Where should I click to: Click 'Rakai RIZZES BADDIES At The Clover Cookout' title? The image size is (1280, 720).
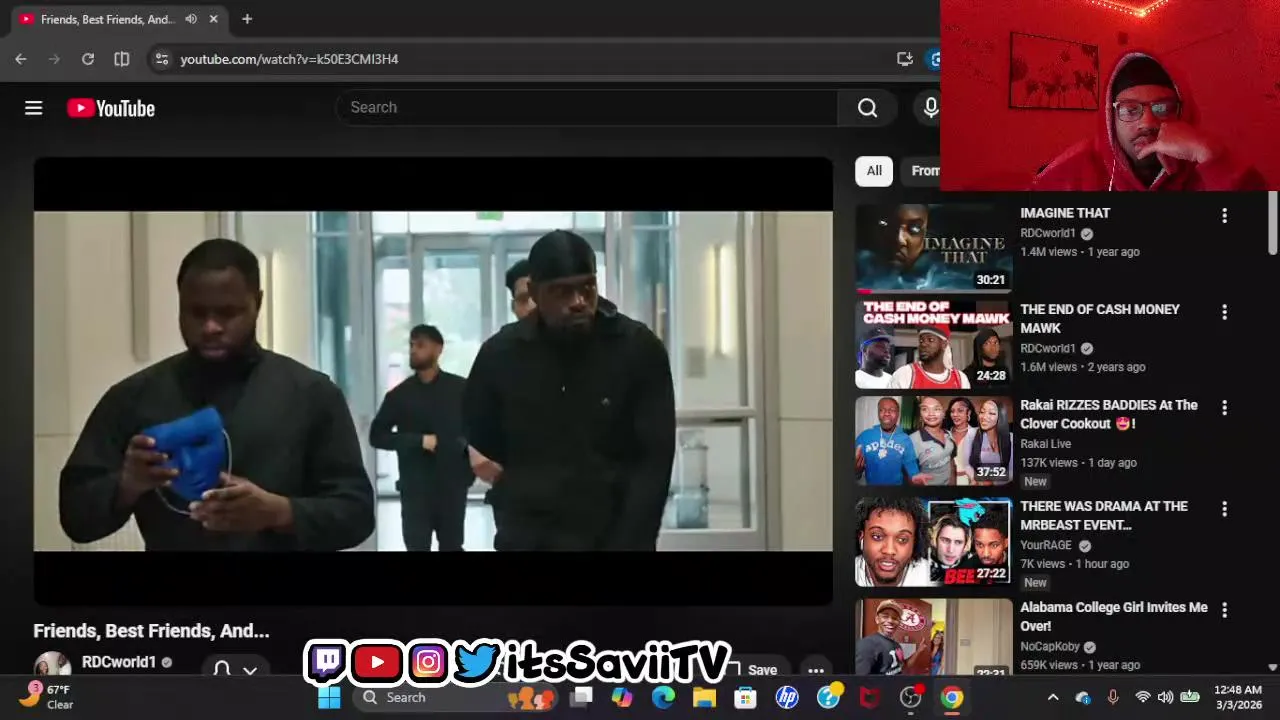click(x=1109, y=414)
